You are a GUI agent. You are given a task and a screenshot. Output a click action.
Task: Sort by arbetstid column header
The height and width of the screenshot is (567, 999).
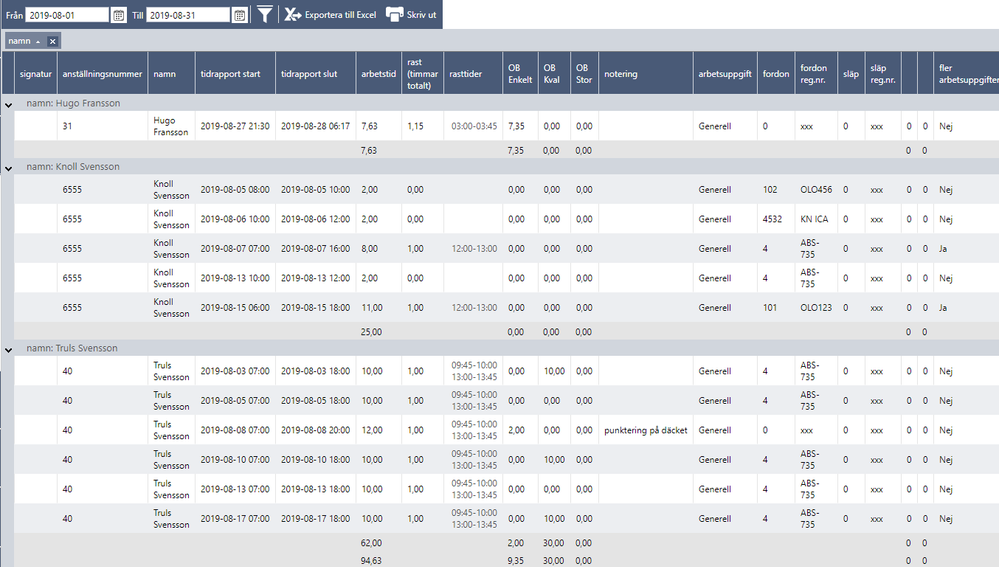pyautogui.click(x=378, y=73)
